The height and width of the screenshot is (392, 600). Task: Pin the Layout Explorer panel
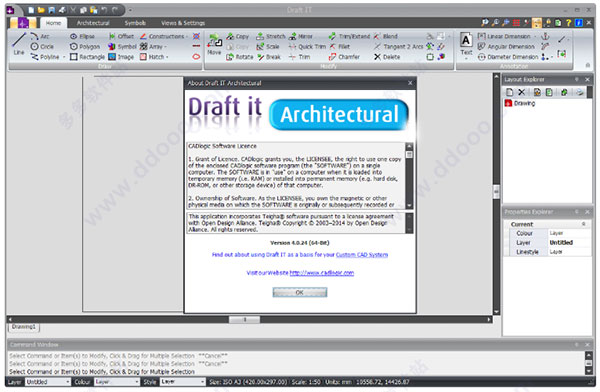pyautogui.click(x=577, y=79)
